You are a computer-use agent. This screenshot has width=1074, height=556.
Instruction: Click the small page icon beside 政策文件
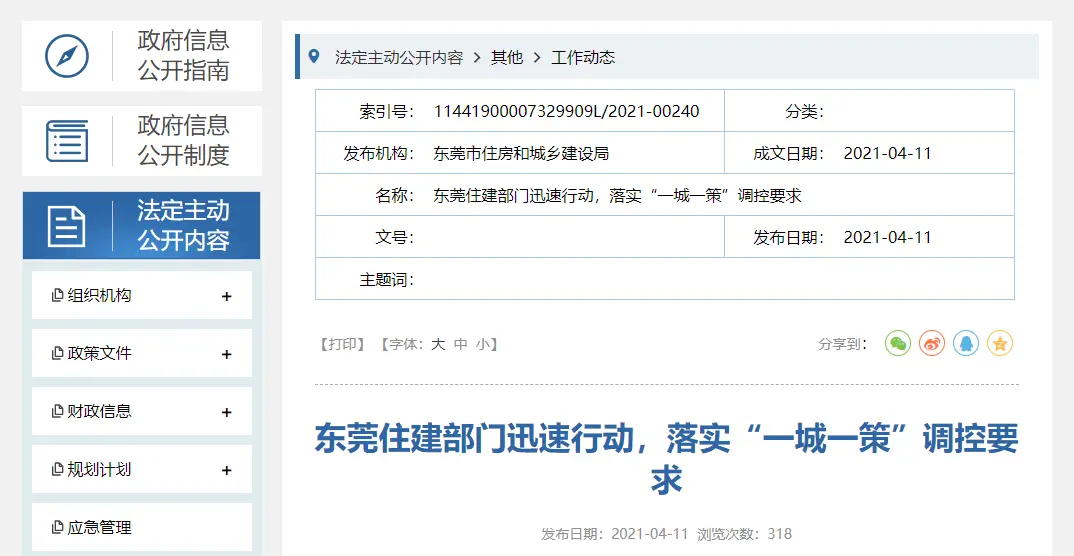pos(58,354)
